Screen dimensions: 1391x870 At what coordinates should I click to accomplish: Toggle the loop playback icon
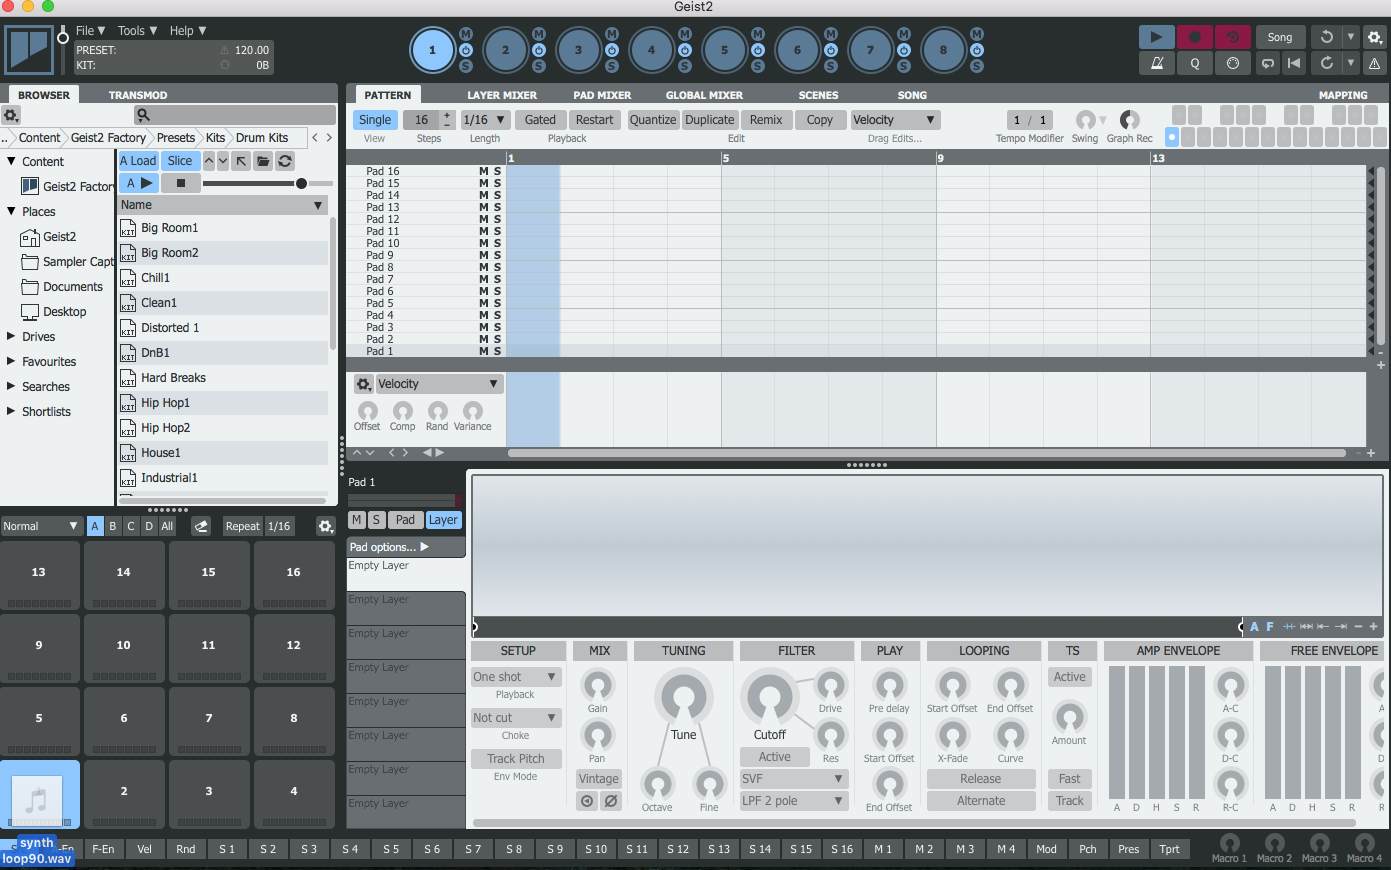coord(1268,63)
